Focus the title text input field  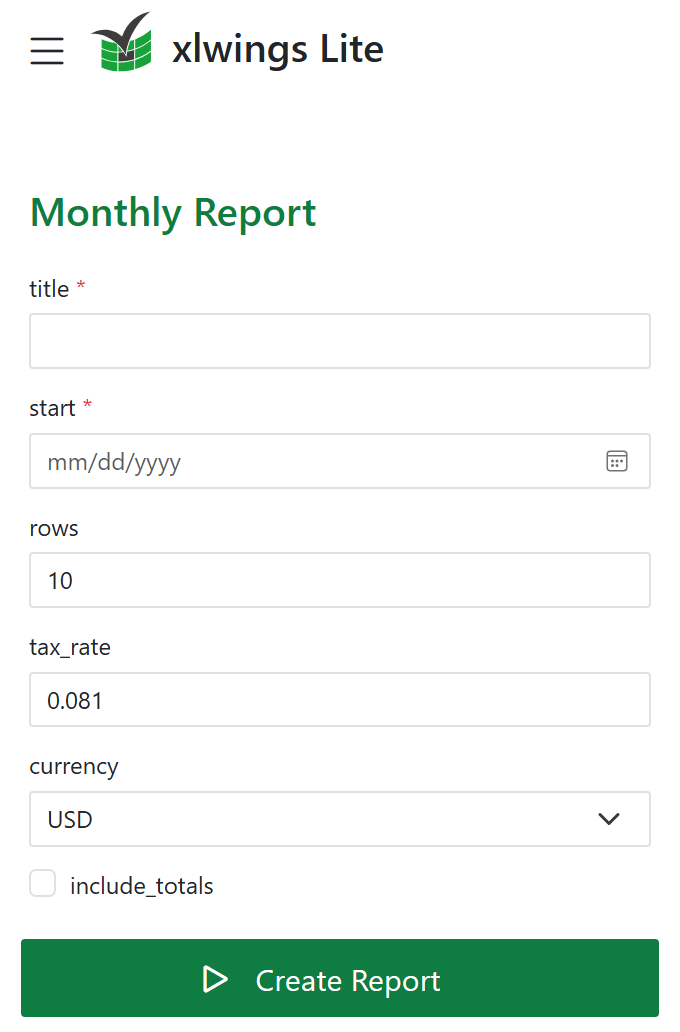pyautogui.click(x=340, y=341)
